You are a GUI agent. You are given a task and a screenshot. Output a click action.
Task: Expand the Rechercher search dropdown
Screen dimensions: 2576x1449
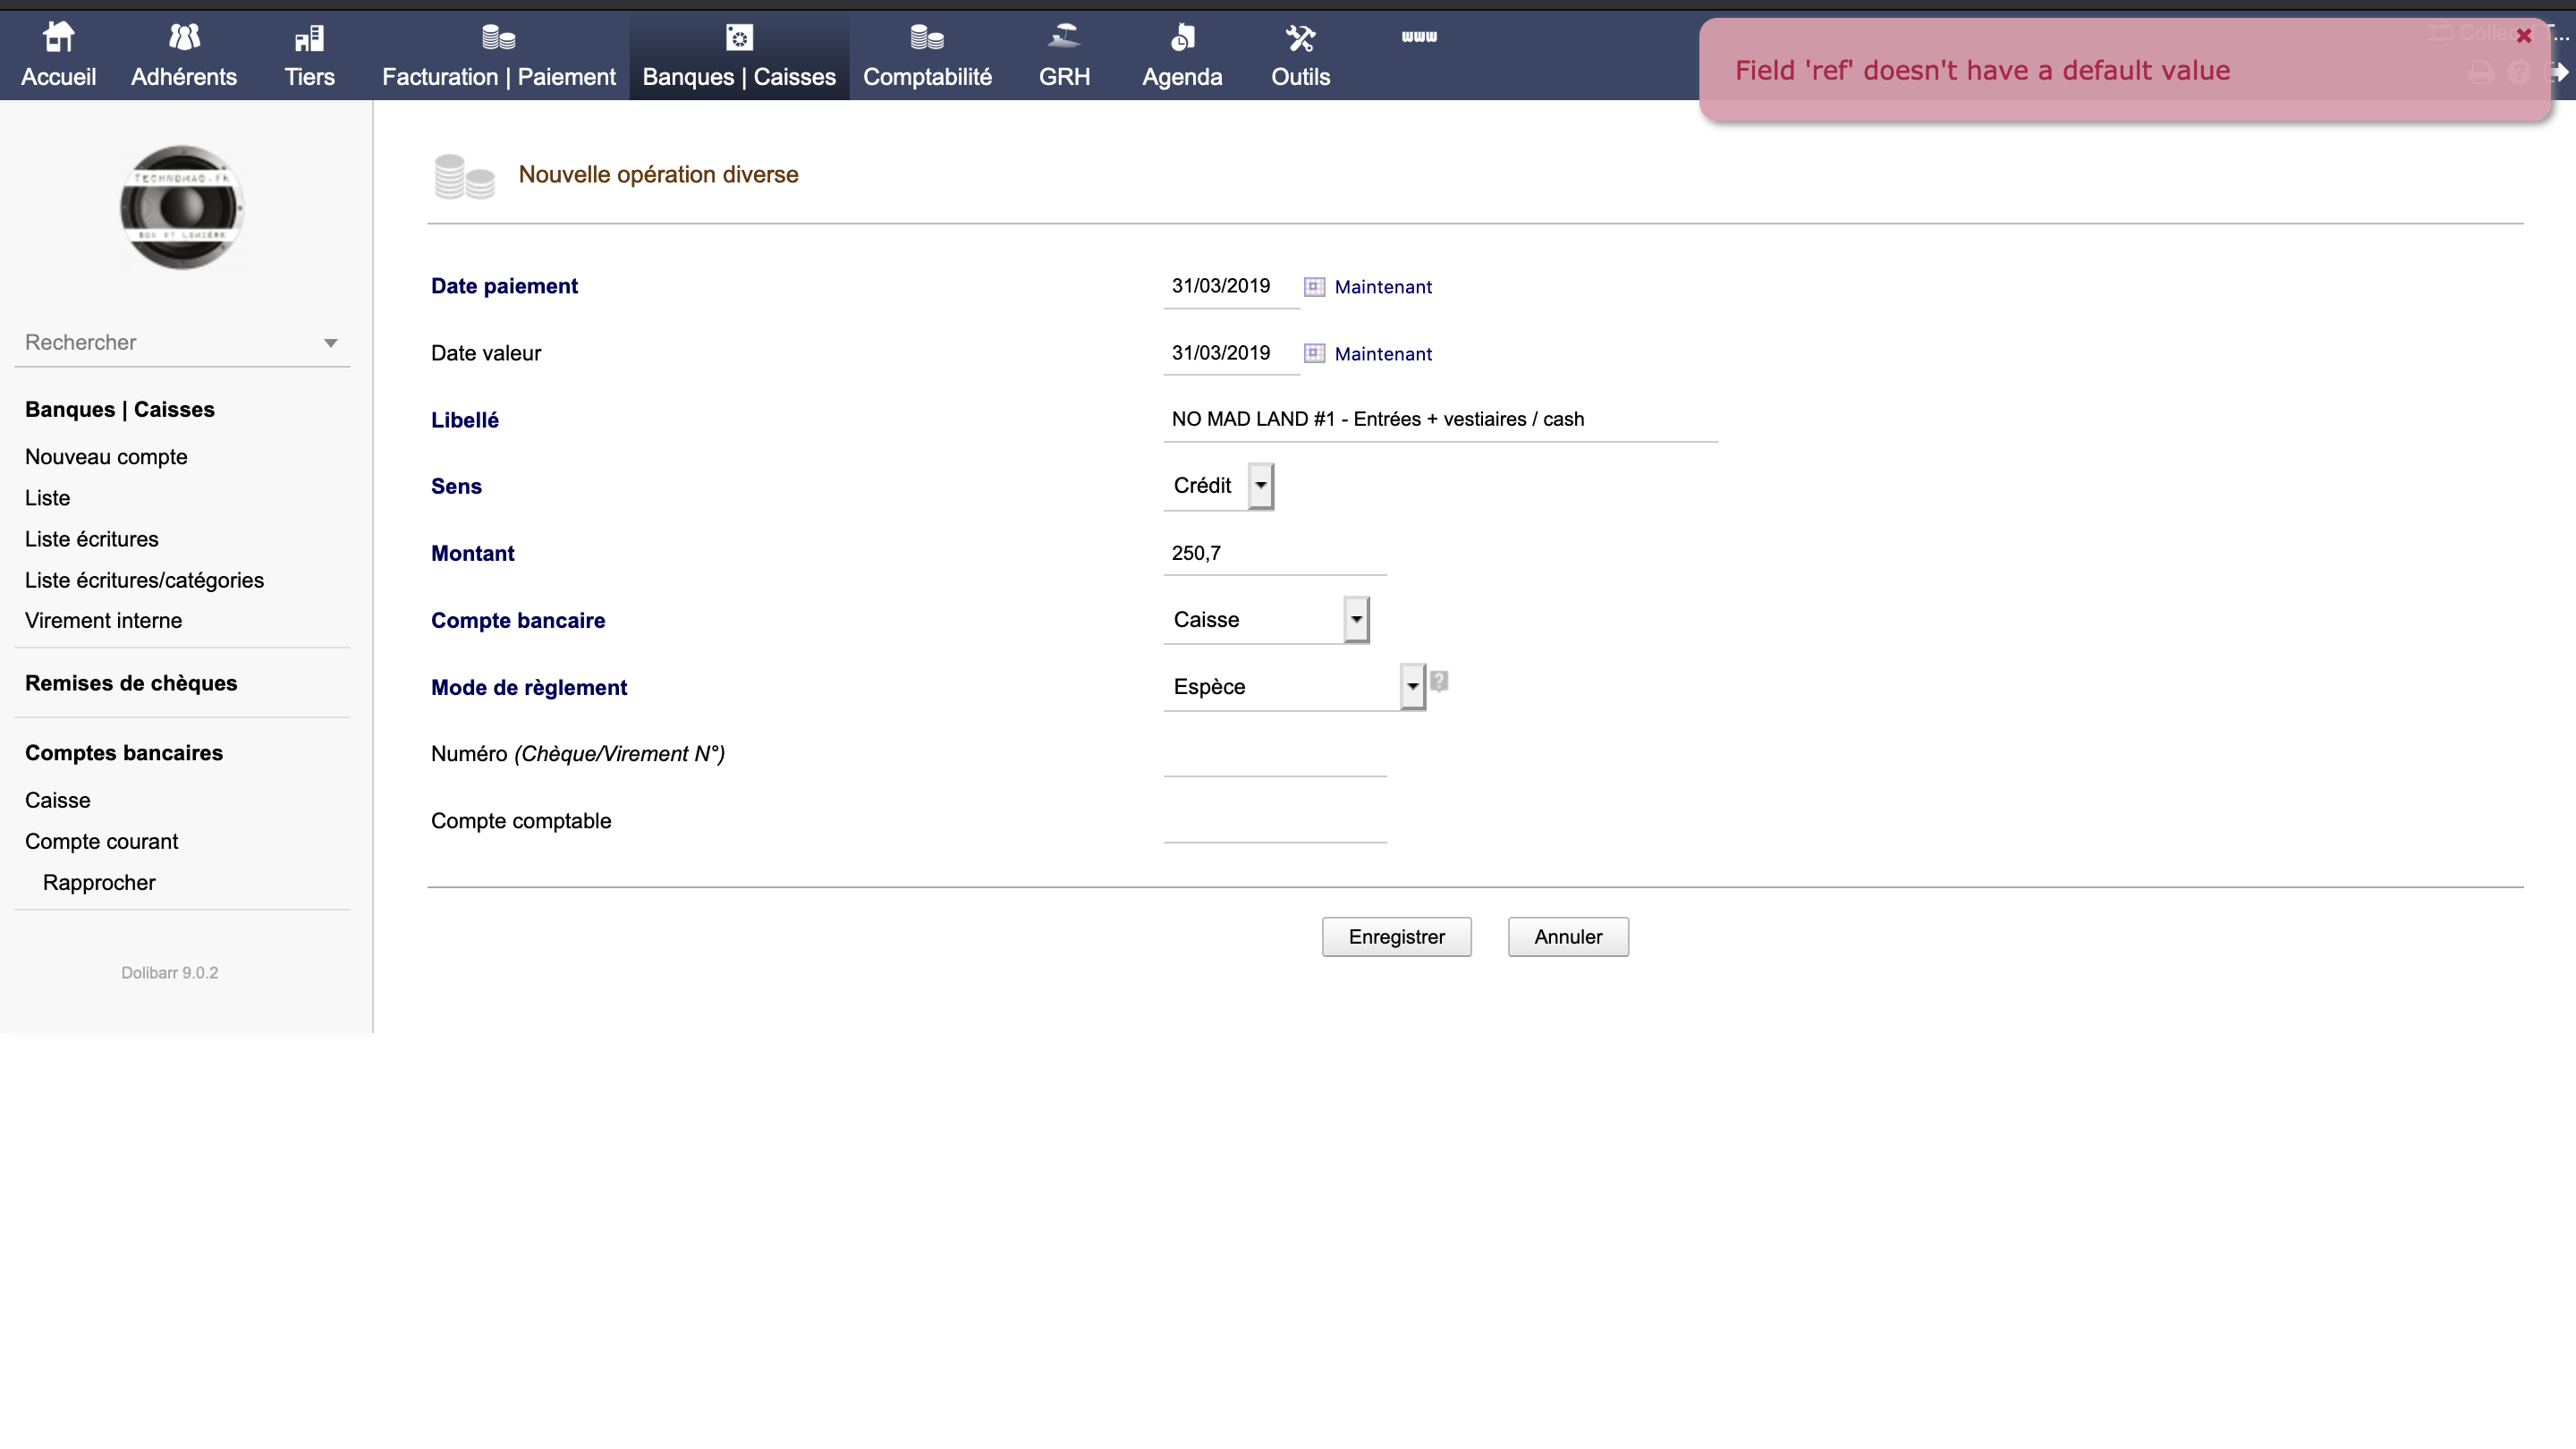pos(330,343)
